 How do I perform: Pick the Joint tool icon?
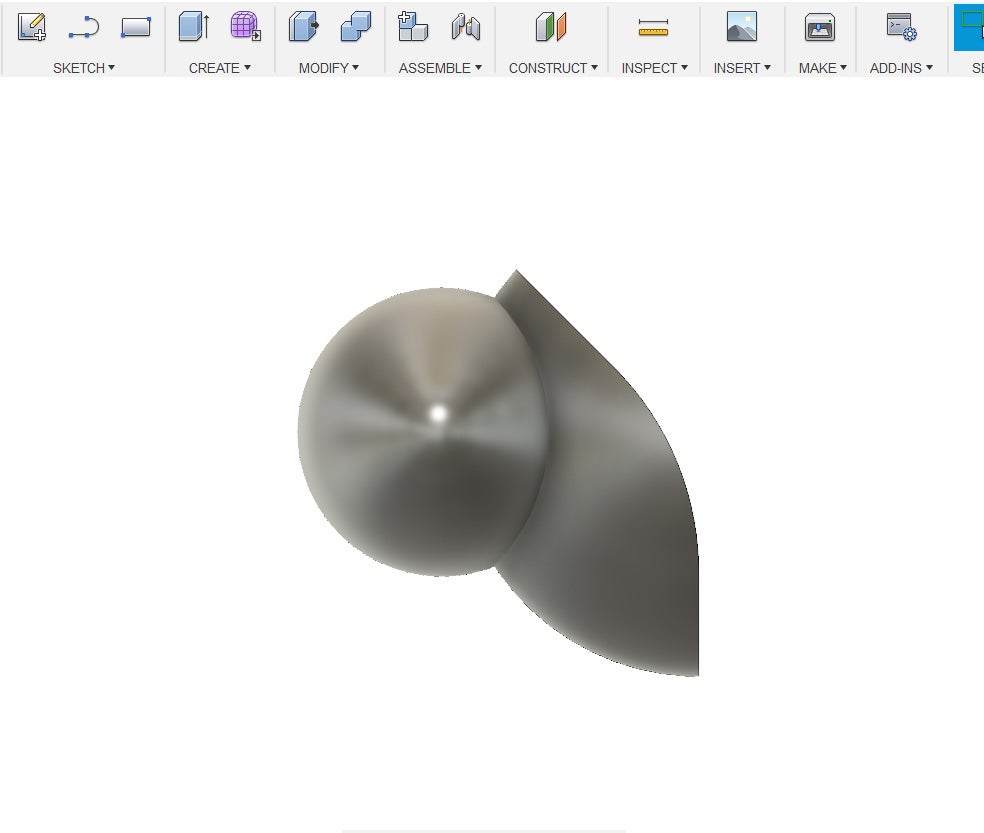pos(465,28)
